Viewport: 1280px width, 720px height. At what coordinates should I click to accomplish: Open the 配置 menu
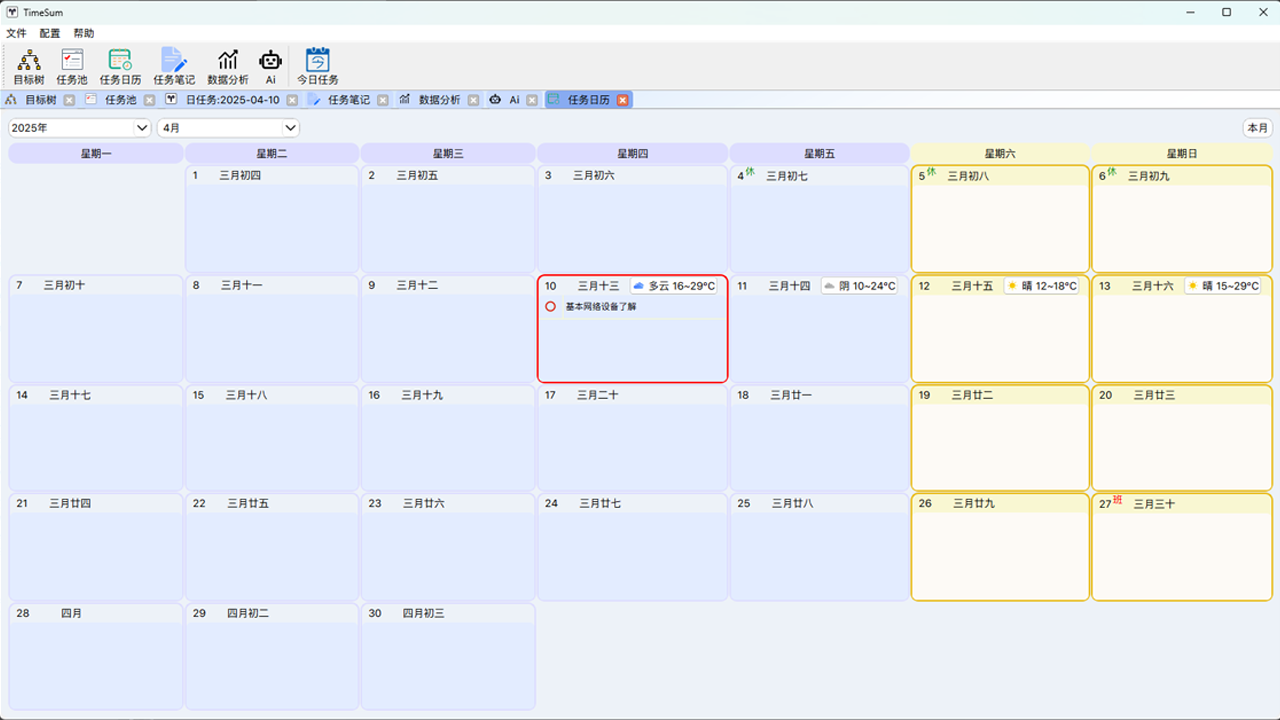(48, 32)
